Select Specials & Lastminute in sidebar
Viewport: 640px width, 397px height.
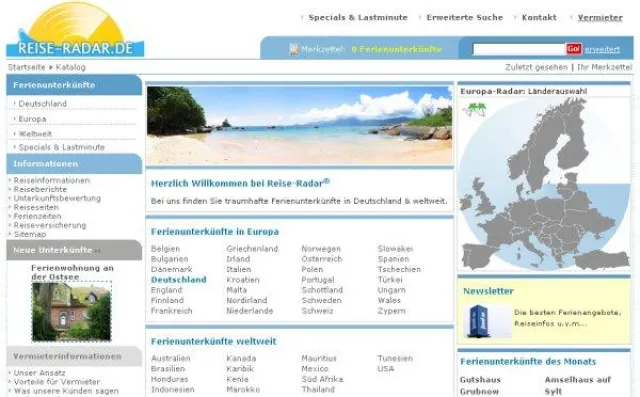[62, 147]
